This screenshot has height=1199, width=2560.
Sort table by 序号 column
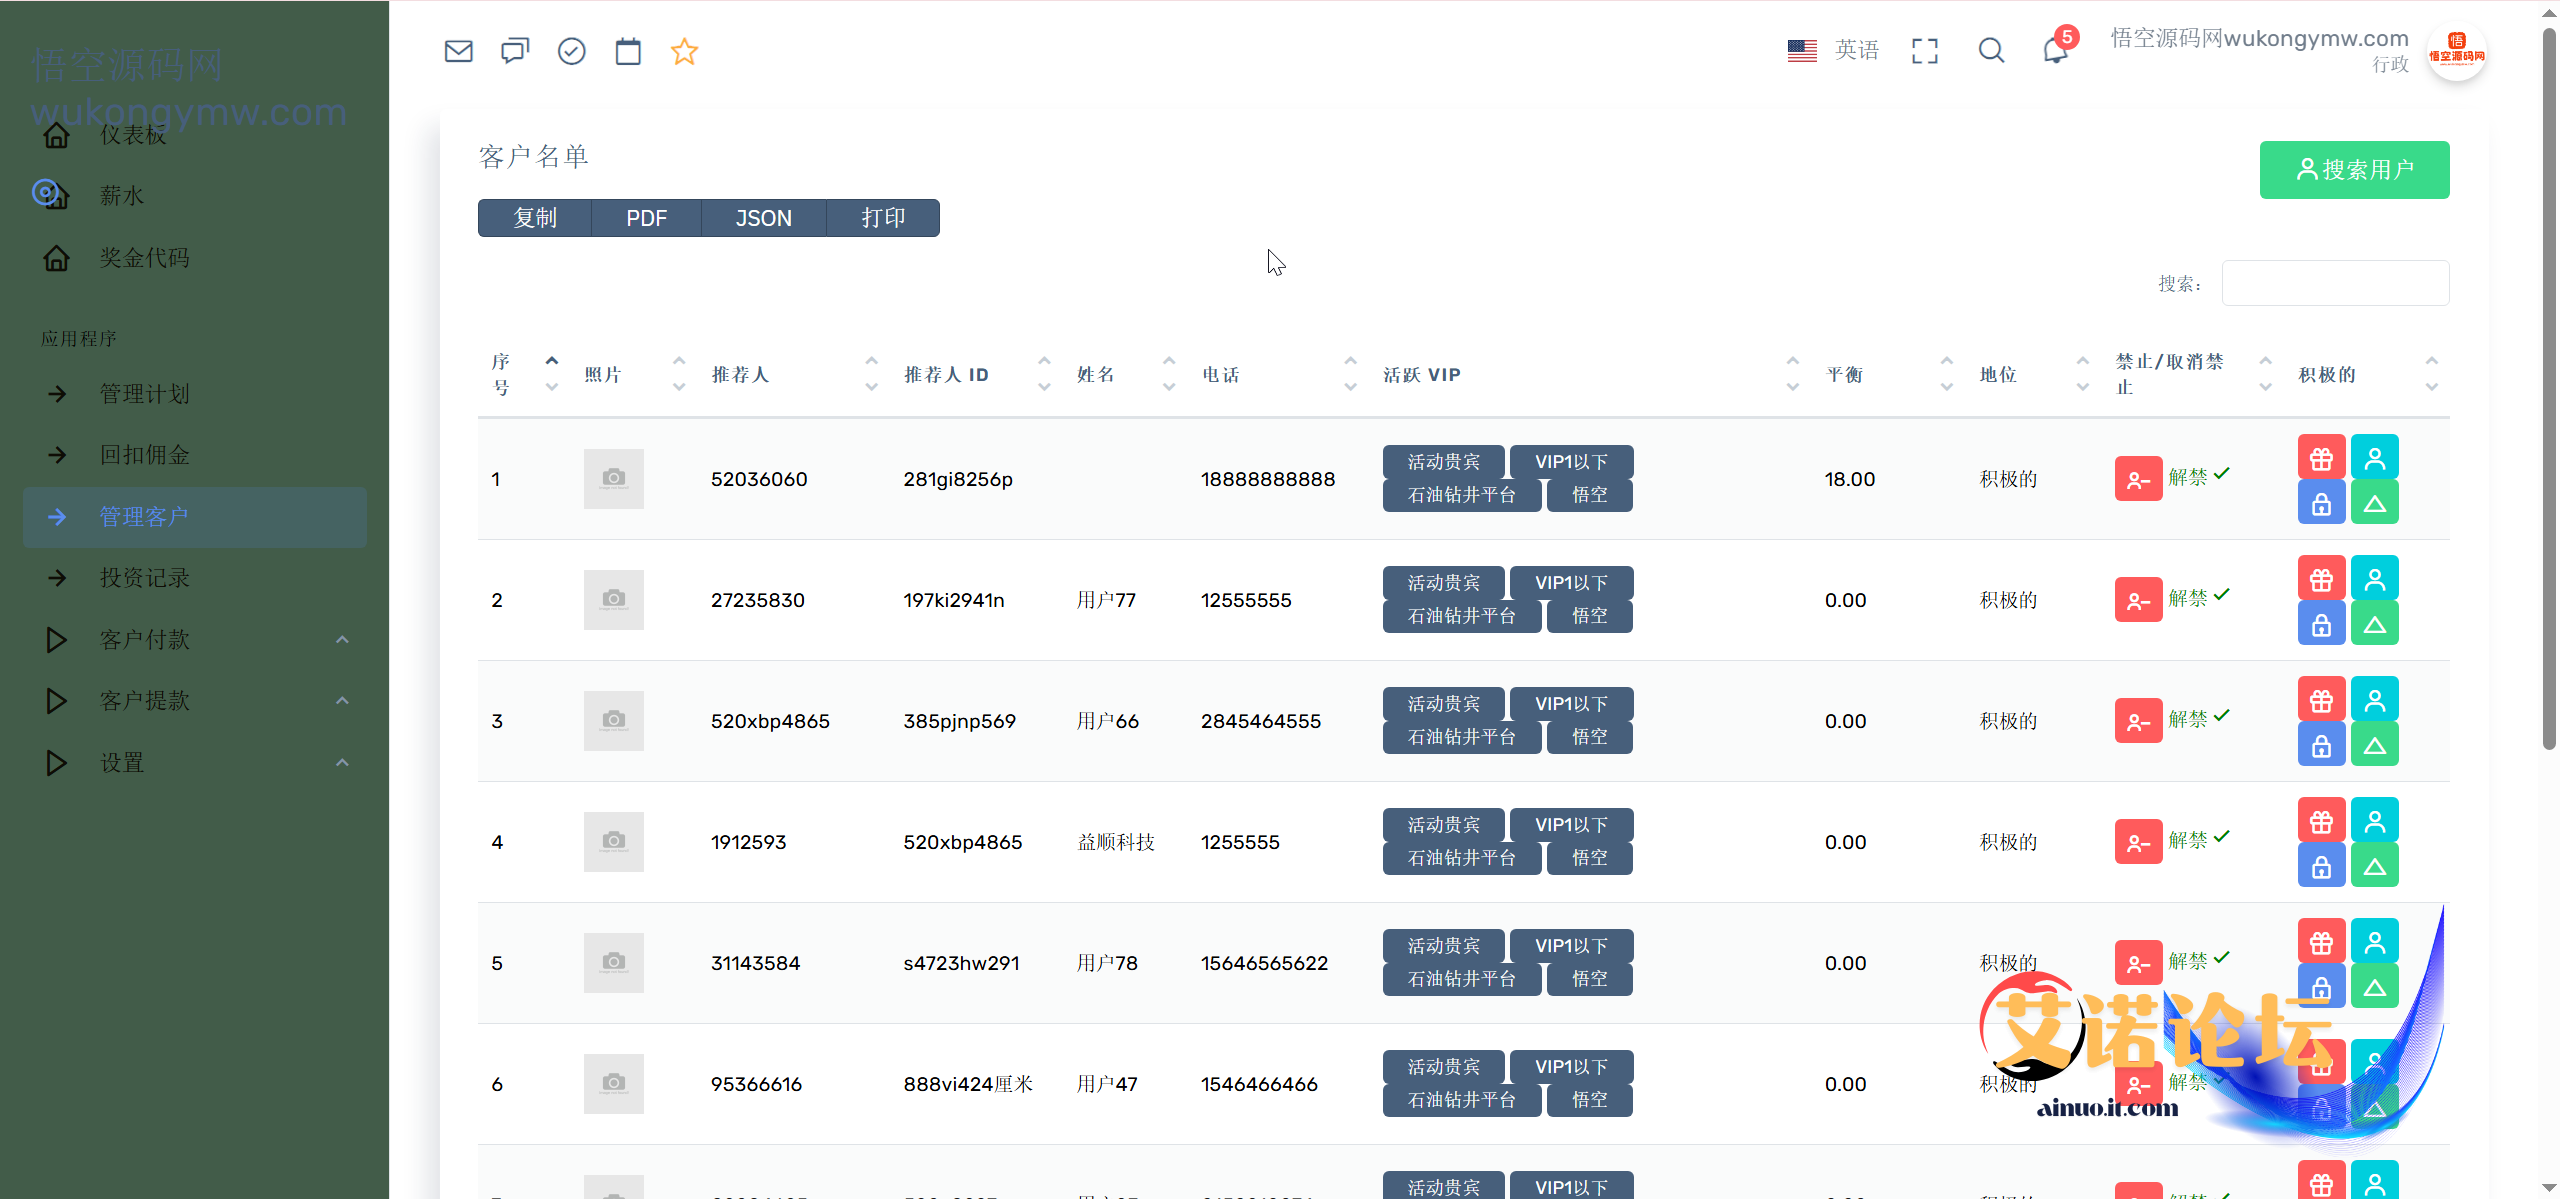pyautogui.click(x=523, y=374)
